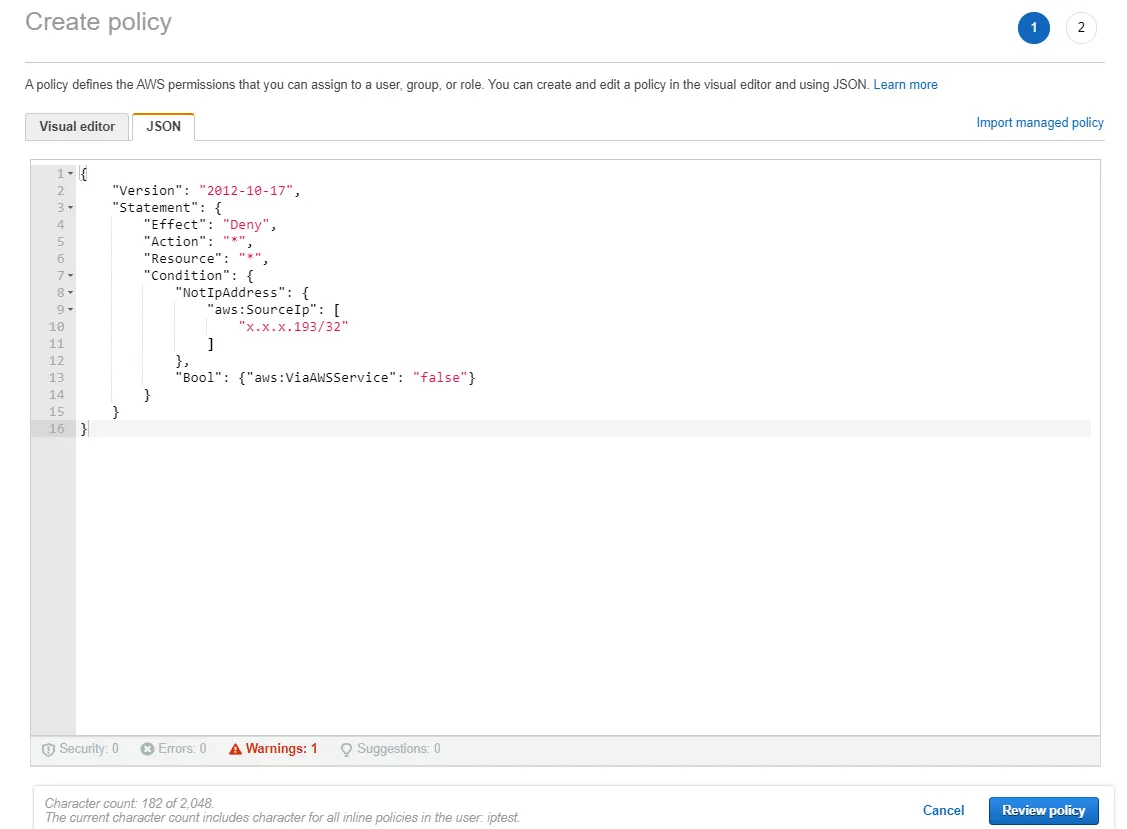Screen dimensions: 1127x829
Task: Fold the aws:SourceIp array on line 9
Action: click(71, 309)
